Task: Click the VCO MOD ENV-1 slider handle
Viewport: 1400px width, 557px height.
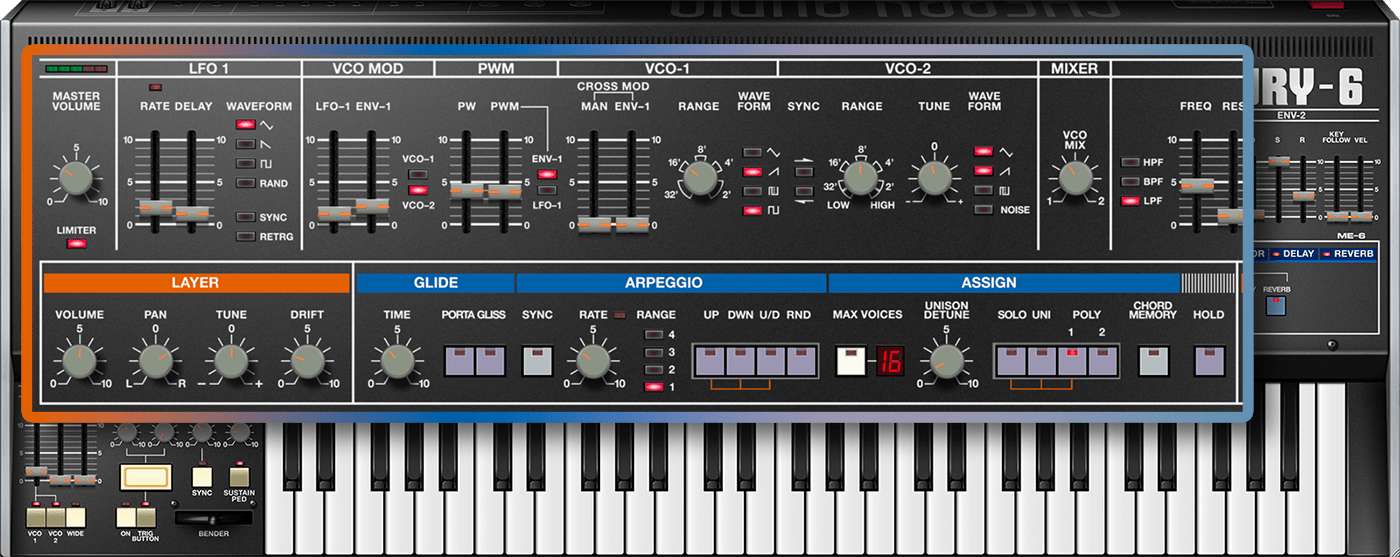Action: 372,206
